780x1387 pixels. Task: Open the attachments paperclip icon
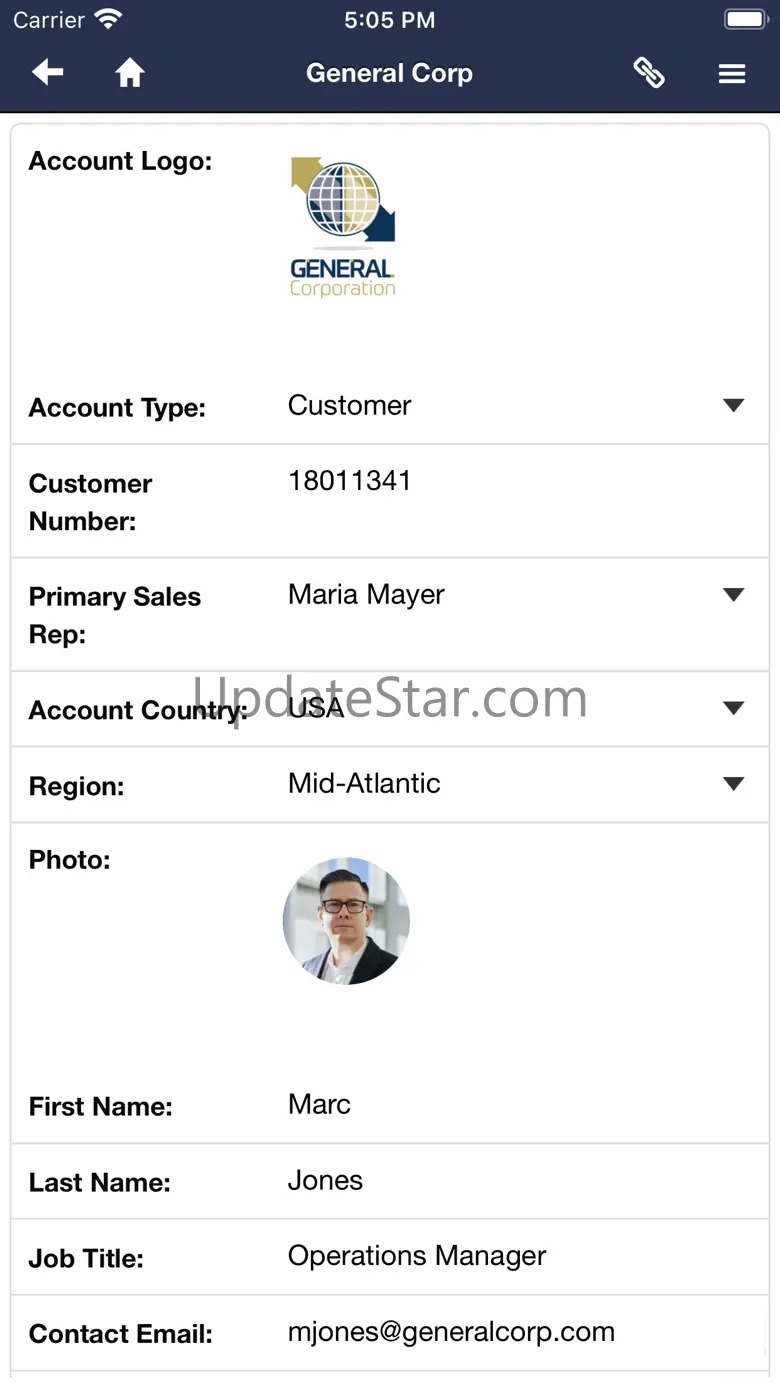tap(649, 73)
